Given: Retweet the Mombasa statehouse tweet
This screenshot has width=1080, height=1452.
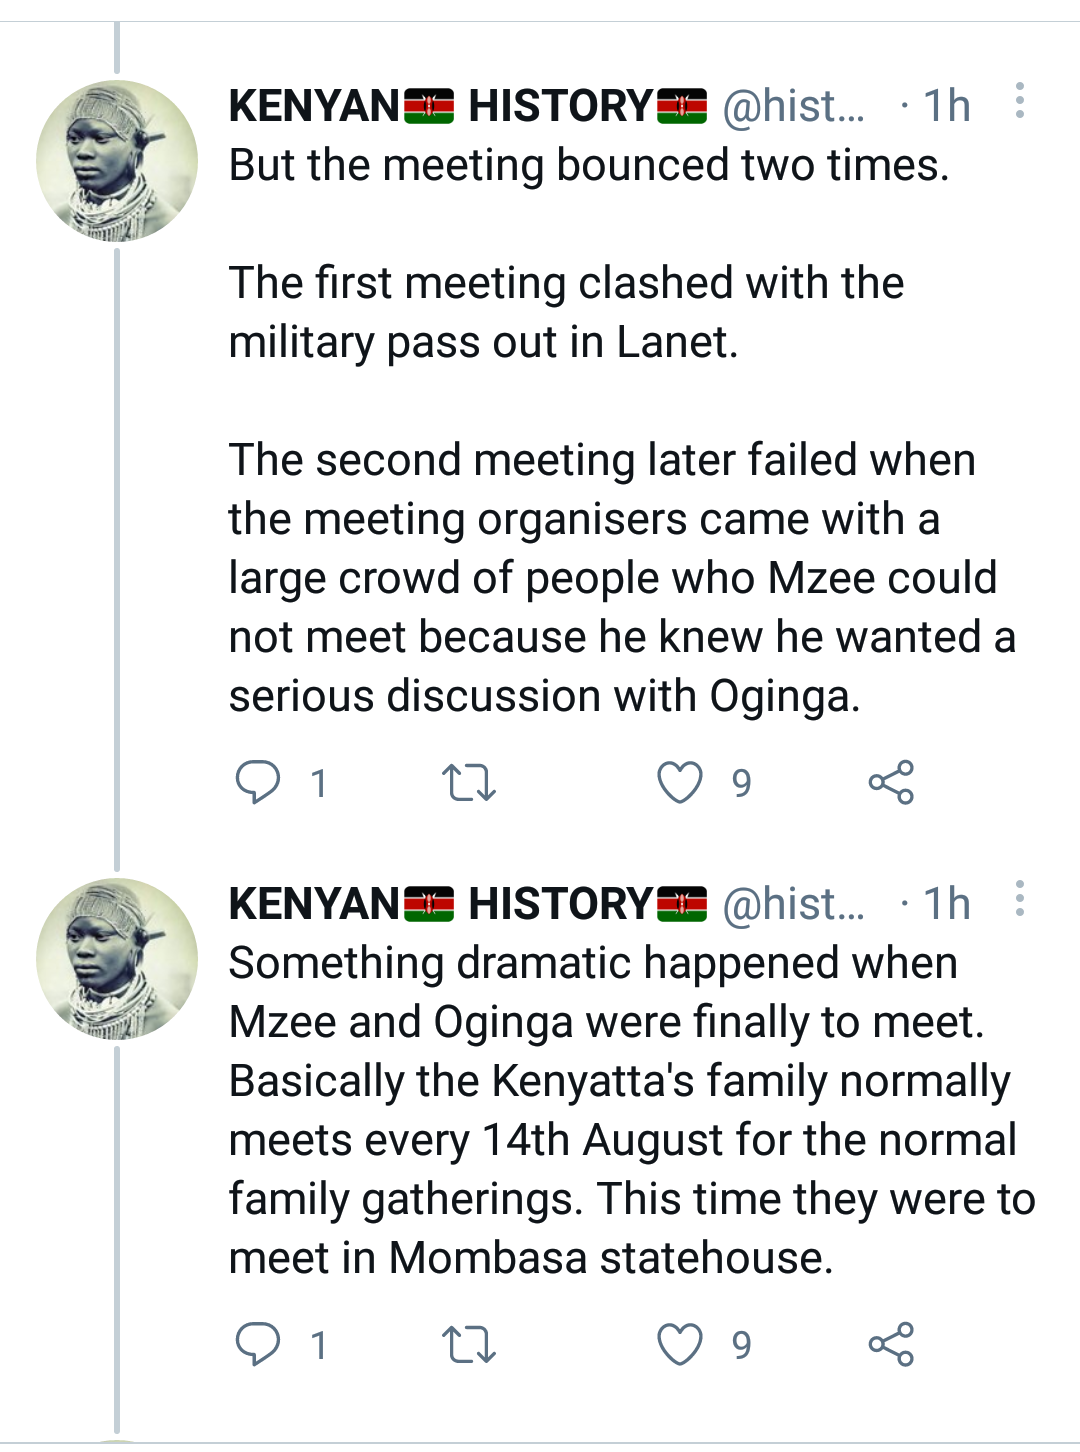Looking at the screenshot, I should pos(469,1344).
